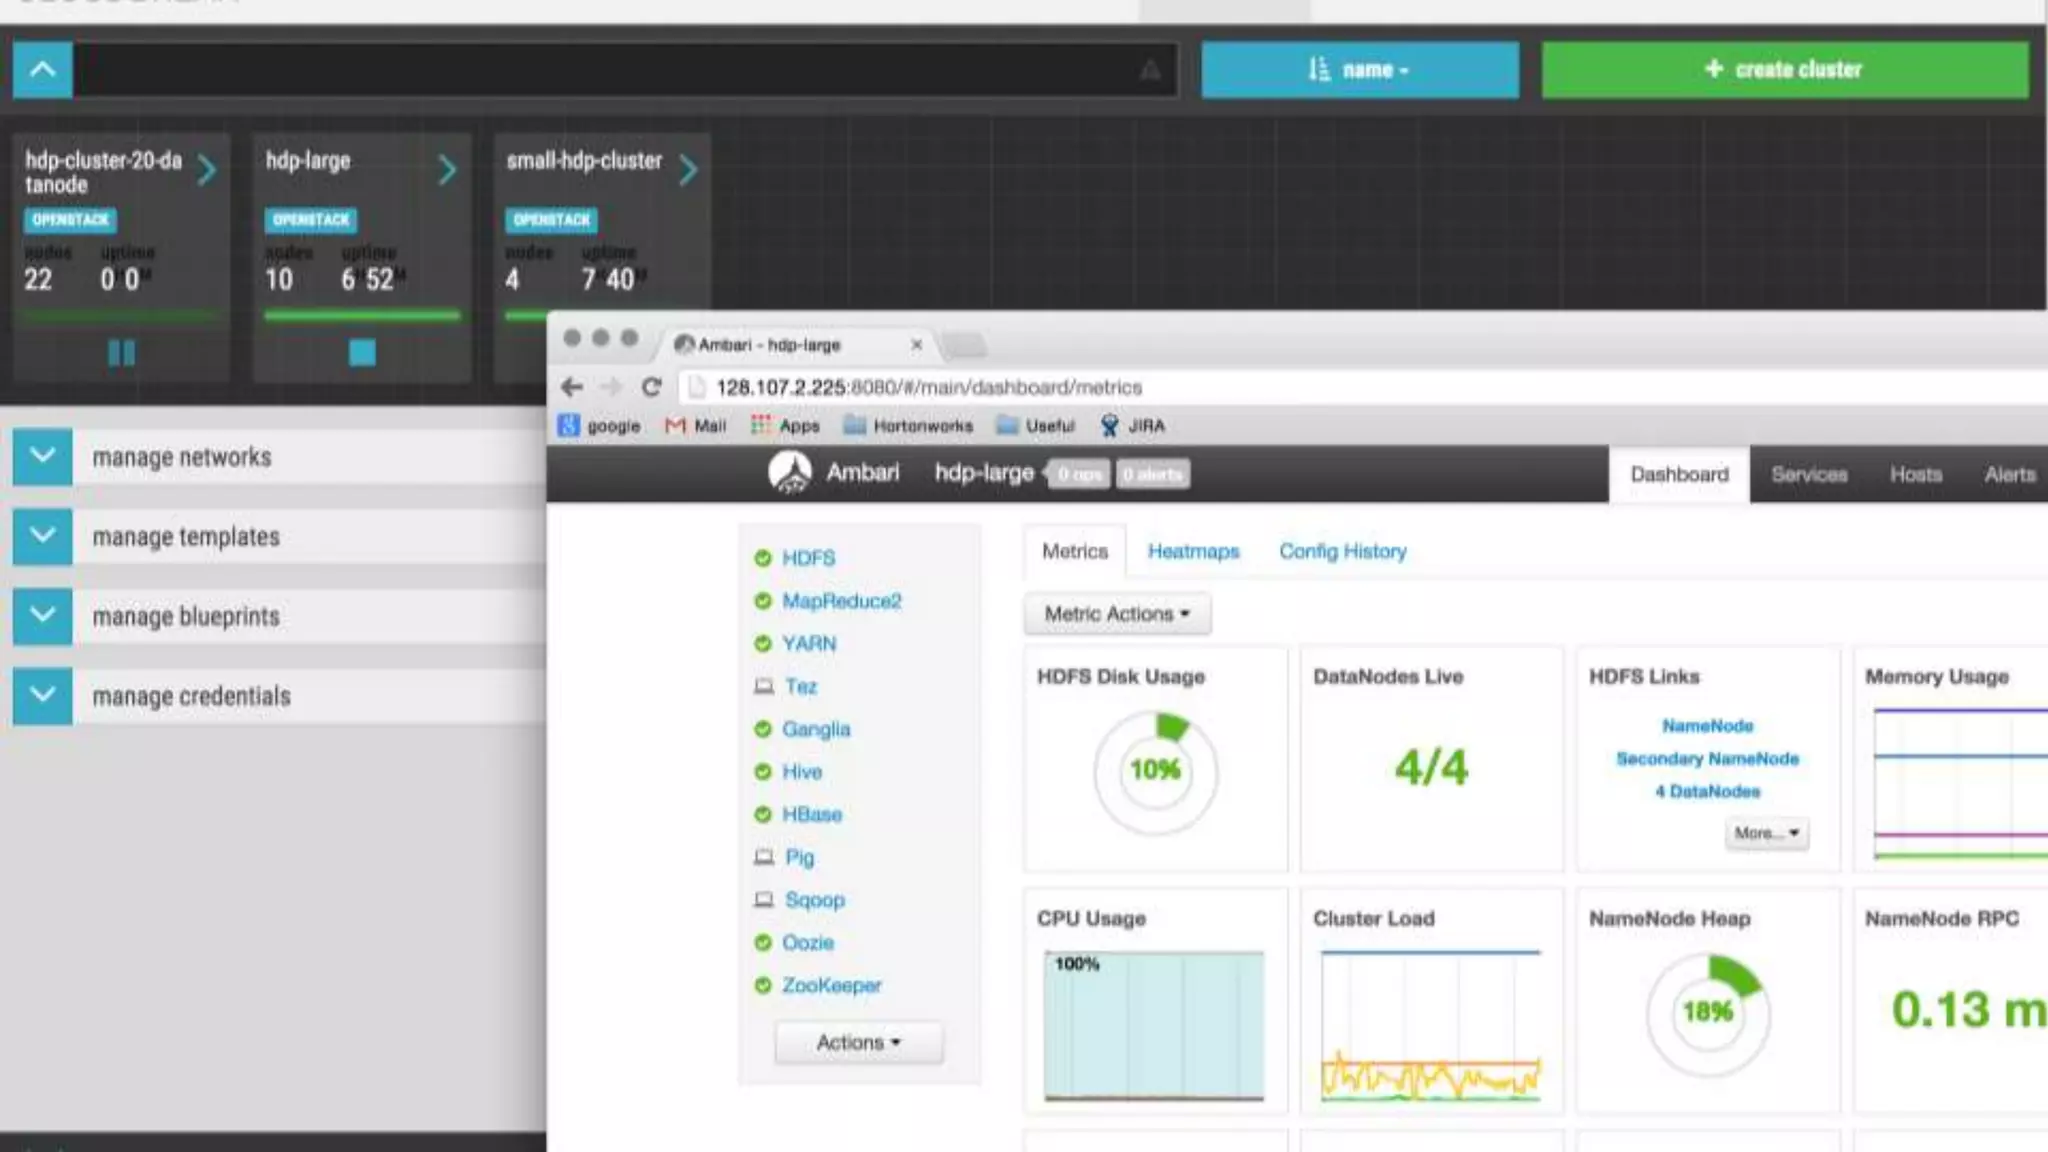
Task: Expand the manage networks section
Action: tap(43, 457)
